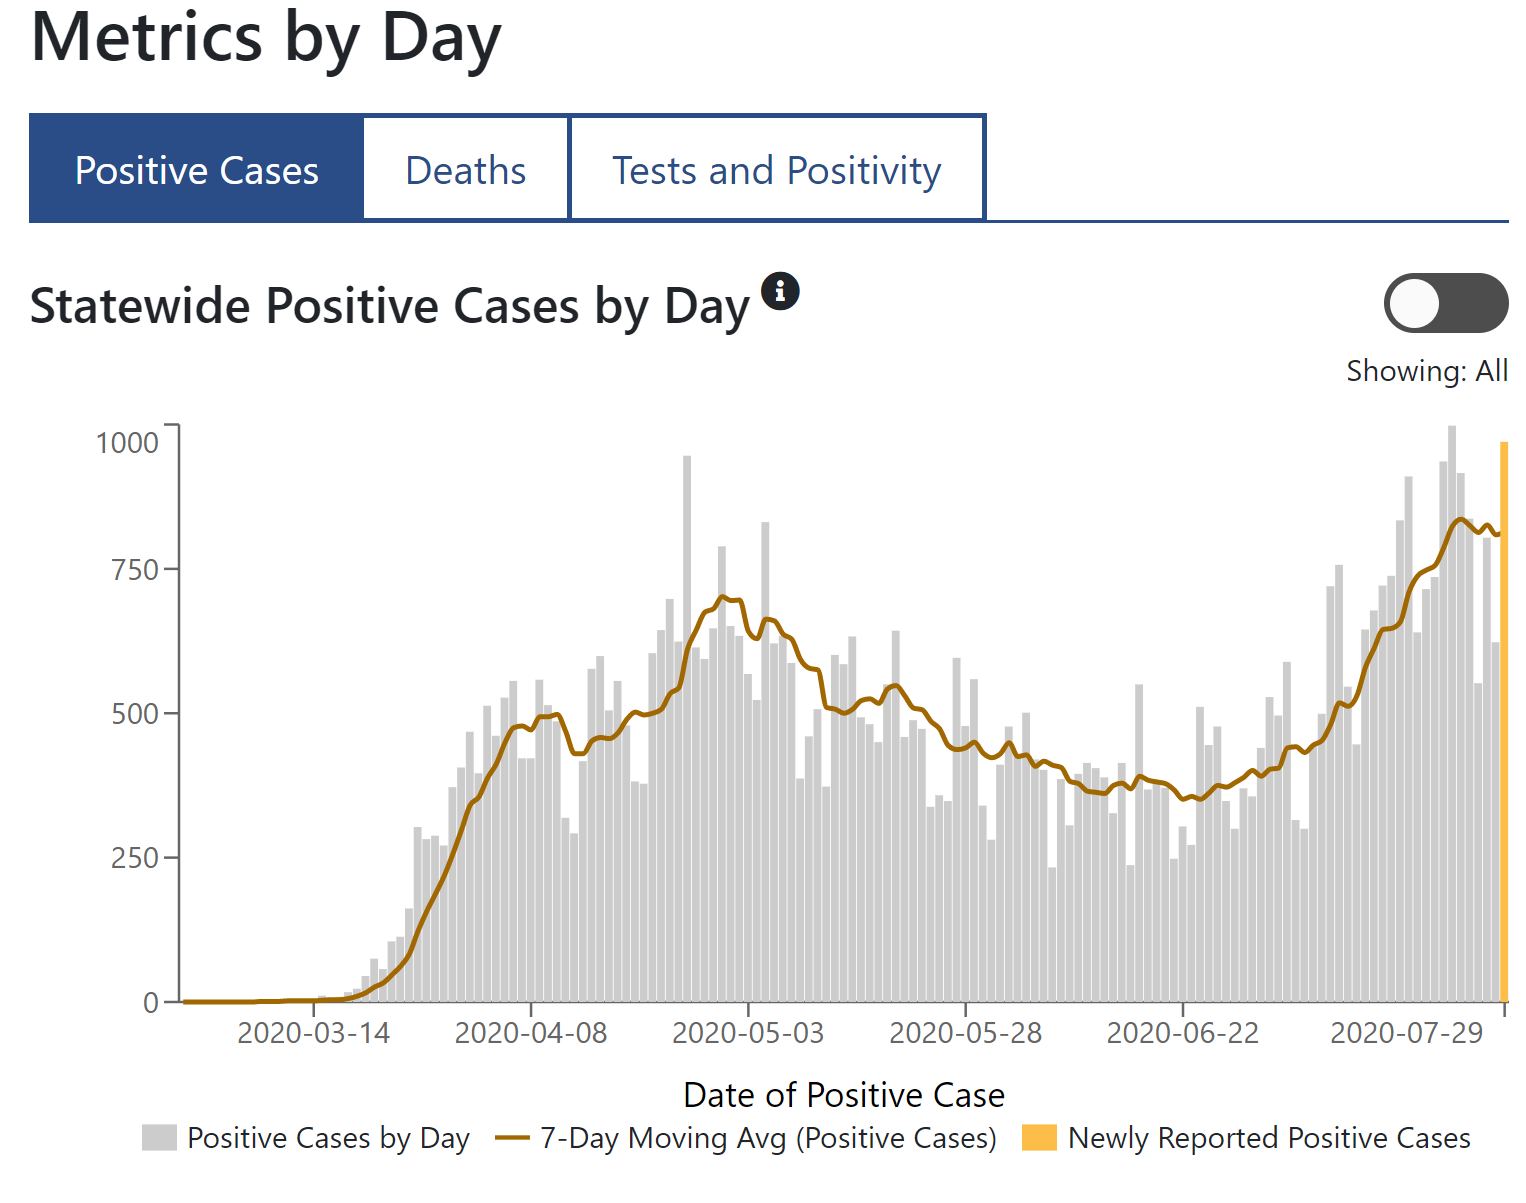The width and height of the screenshot is (1526, 1203).
Task: Select the Positive Cases tab
Action: 197,170
